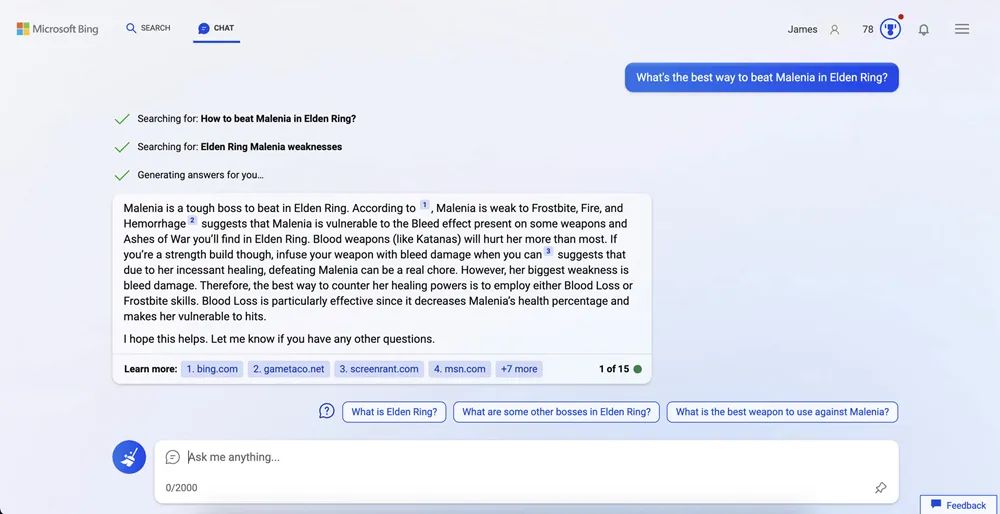Click the chat bubble icon in input box

[172, 457]
